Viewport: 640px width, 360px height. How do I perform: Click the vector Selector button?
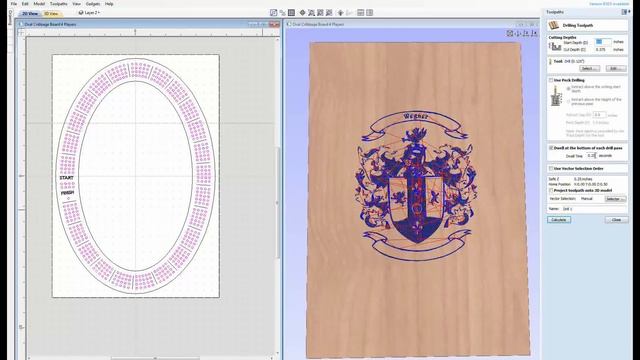616,199
